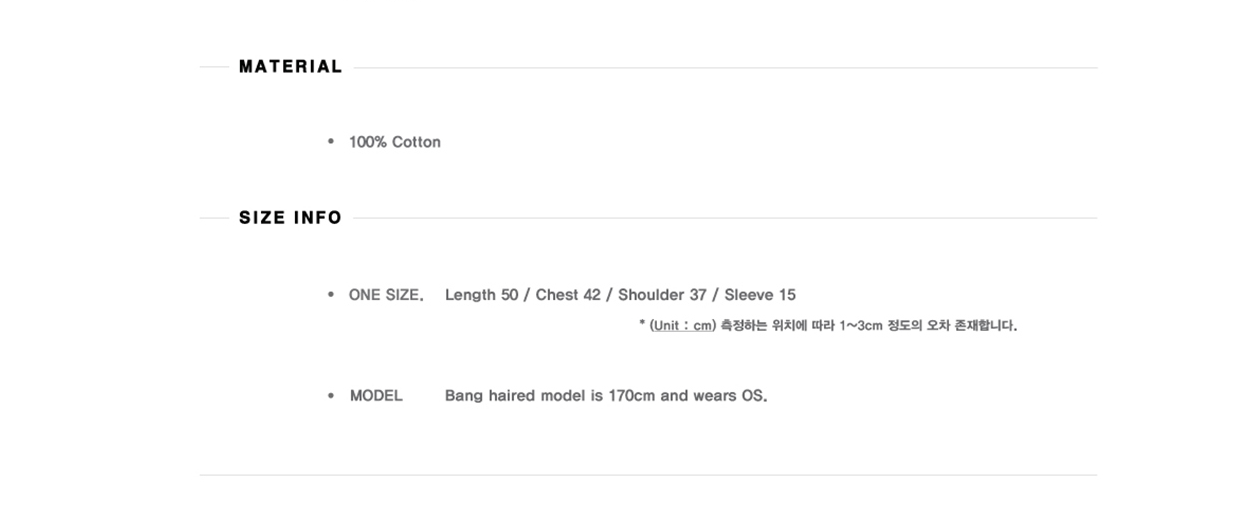
Task: Click the SIZE INFO section heading
Action: pyautogui.click(x=290, y=218)
